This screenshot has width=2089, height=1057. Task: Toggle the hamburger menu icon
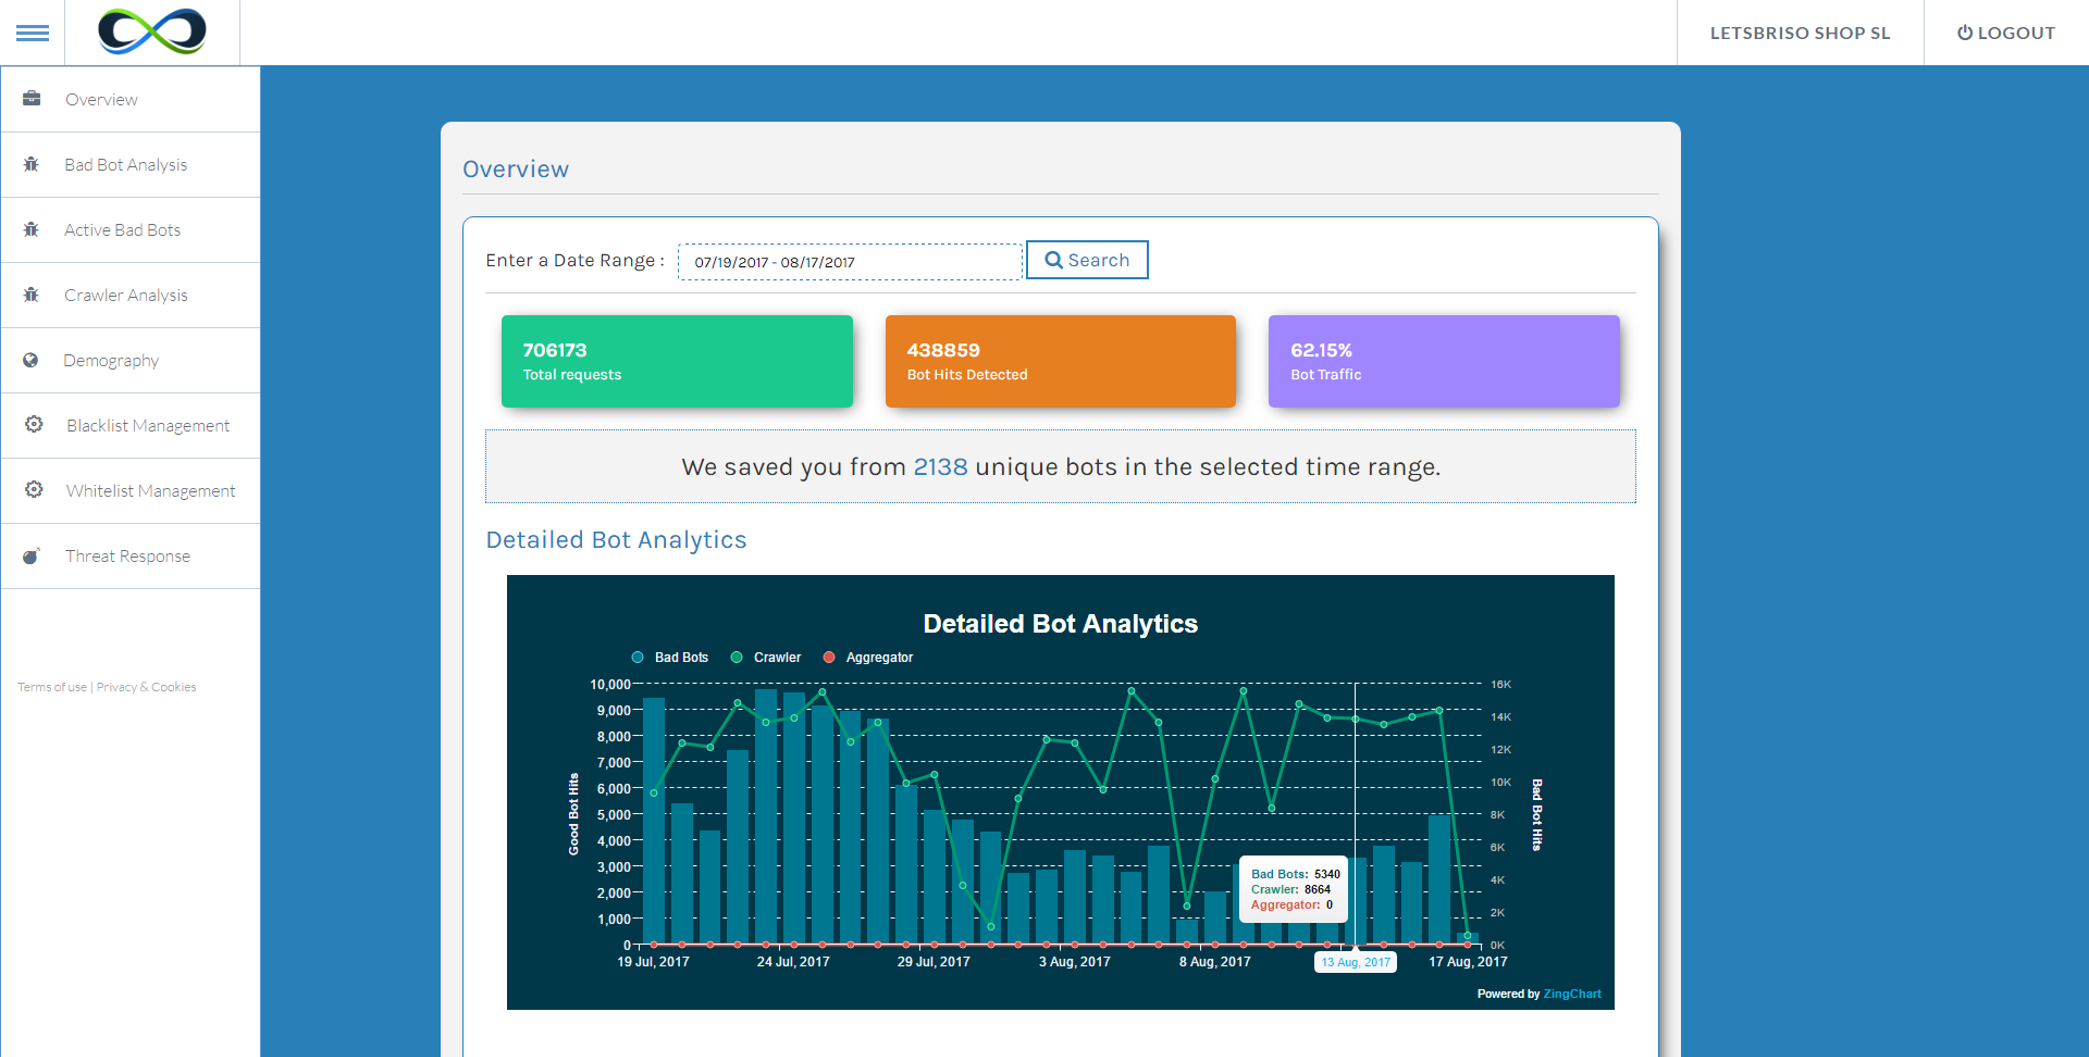click(x=32, y=33)
